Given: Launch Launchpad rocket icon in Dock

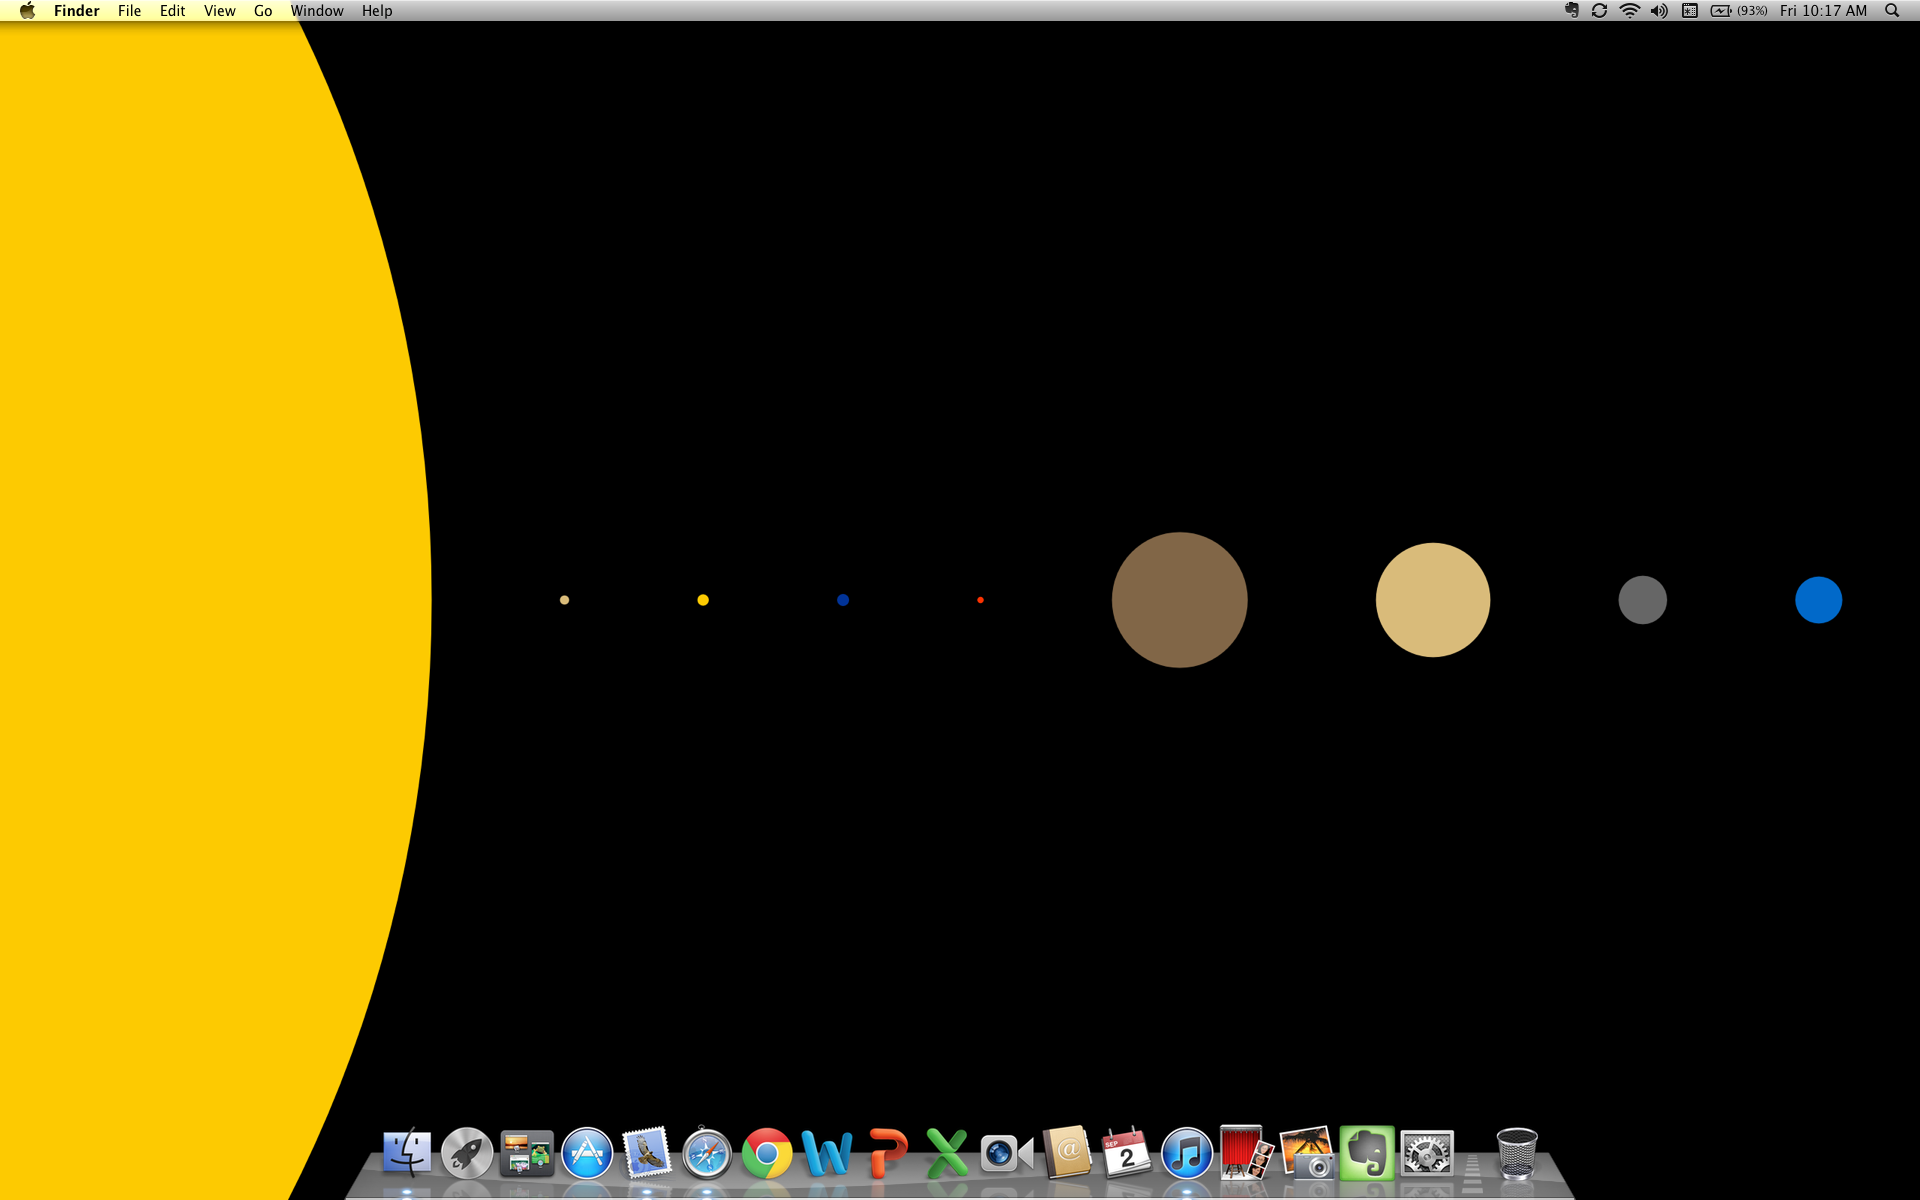Looking at the screenshot, I should (467, 1153).
